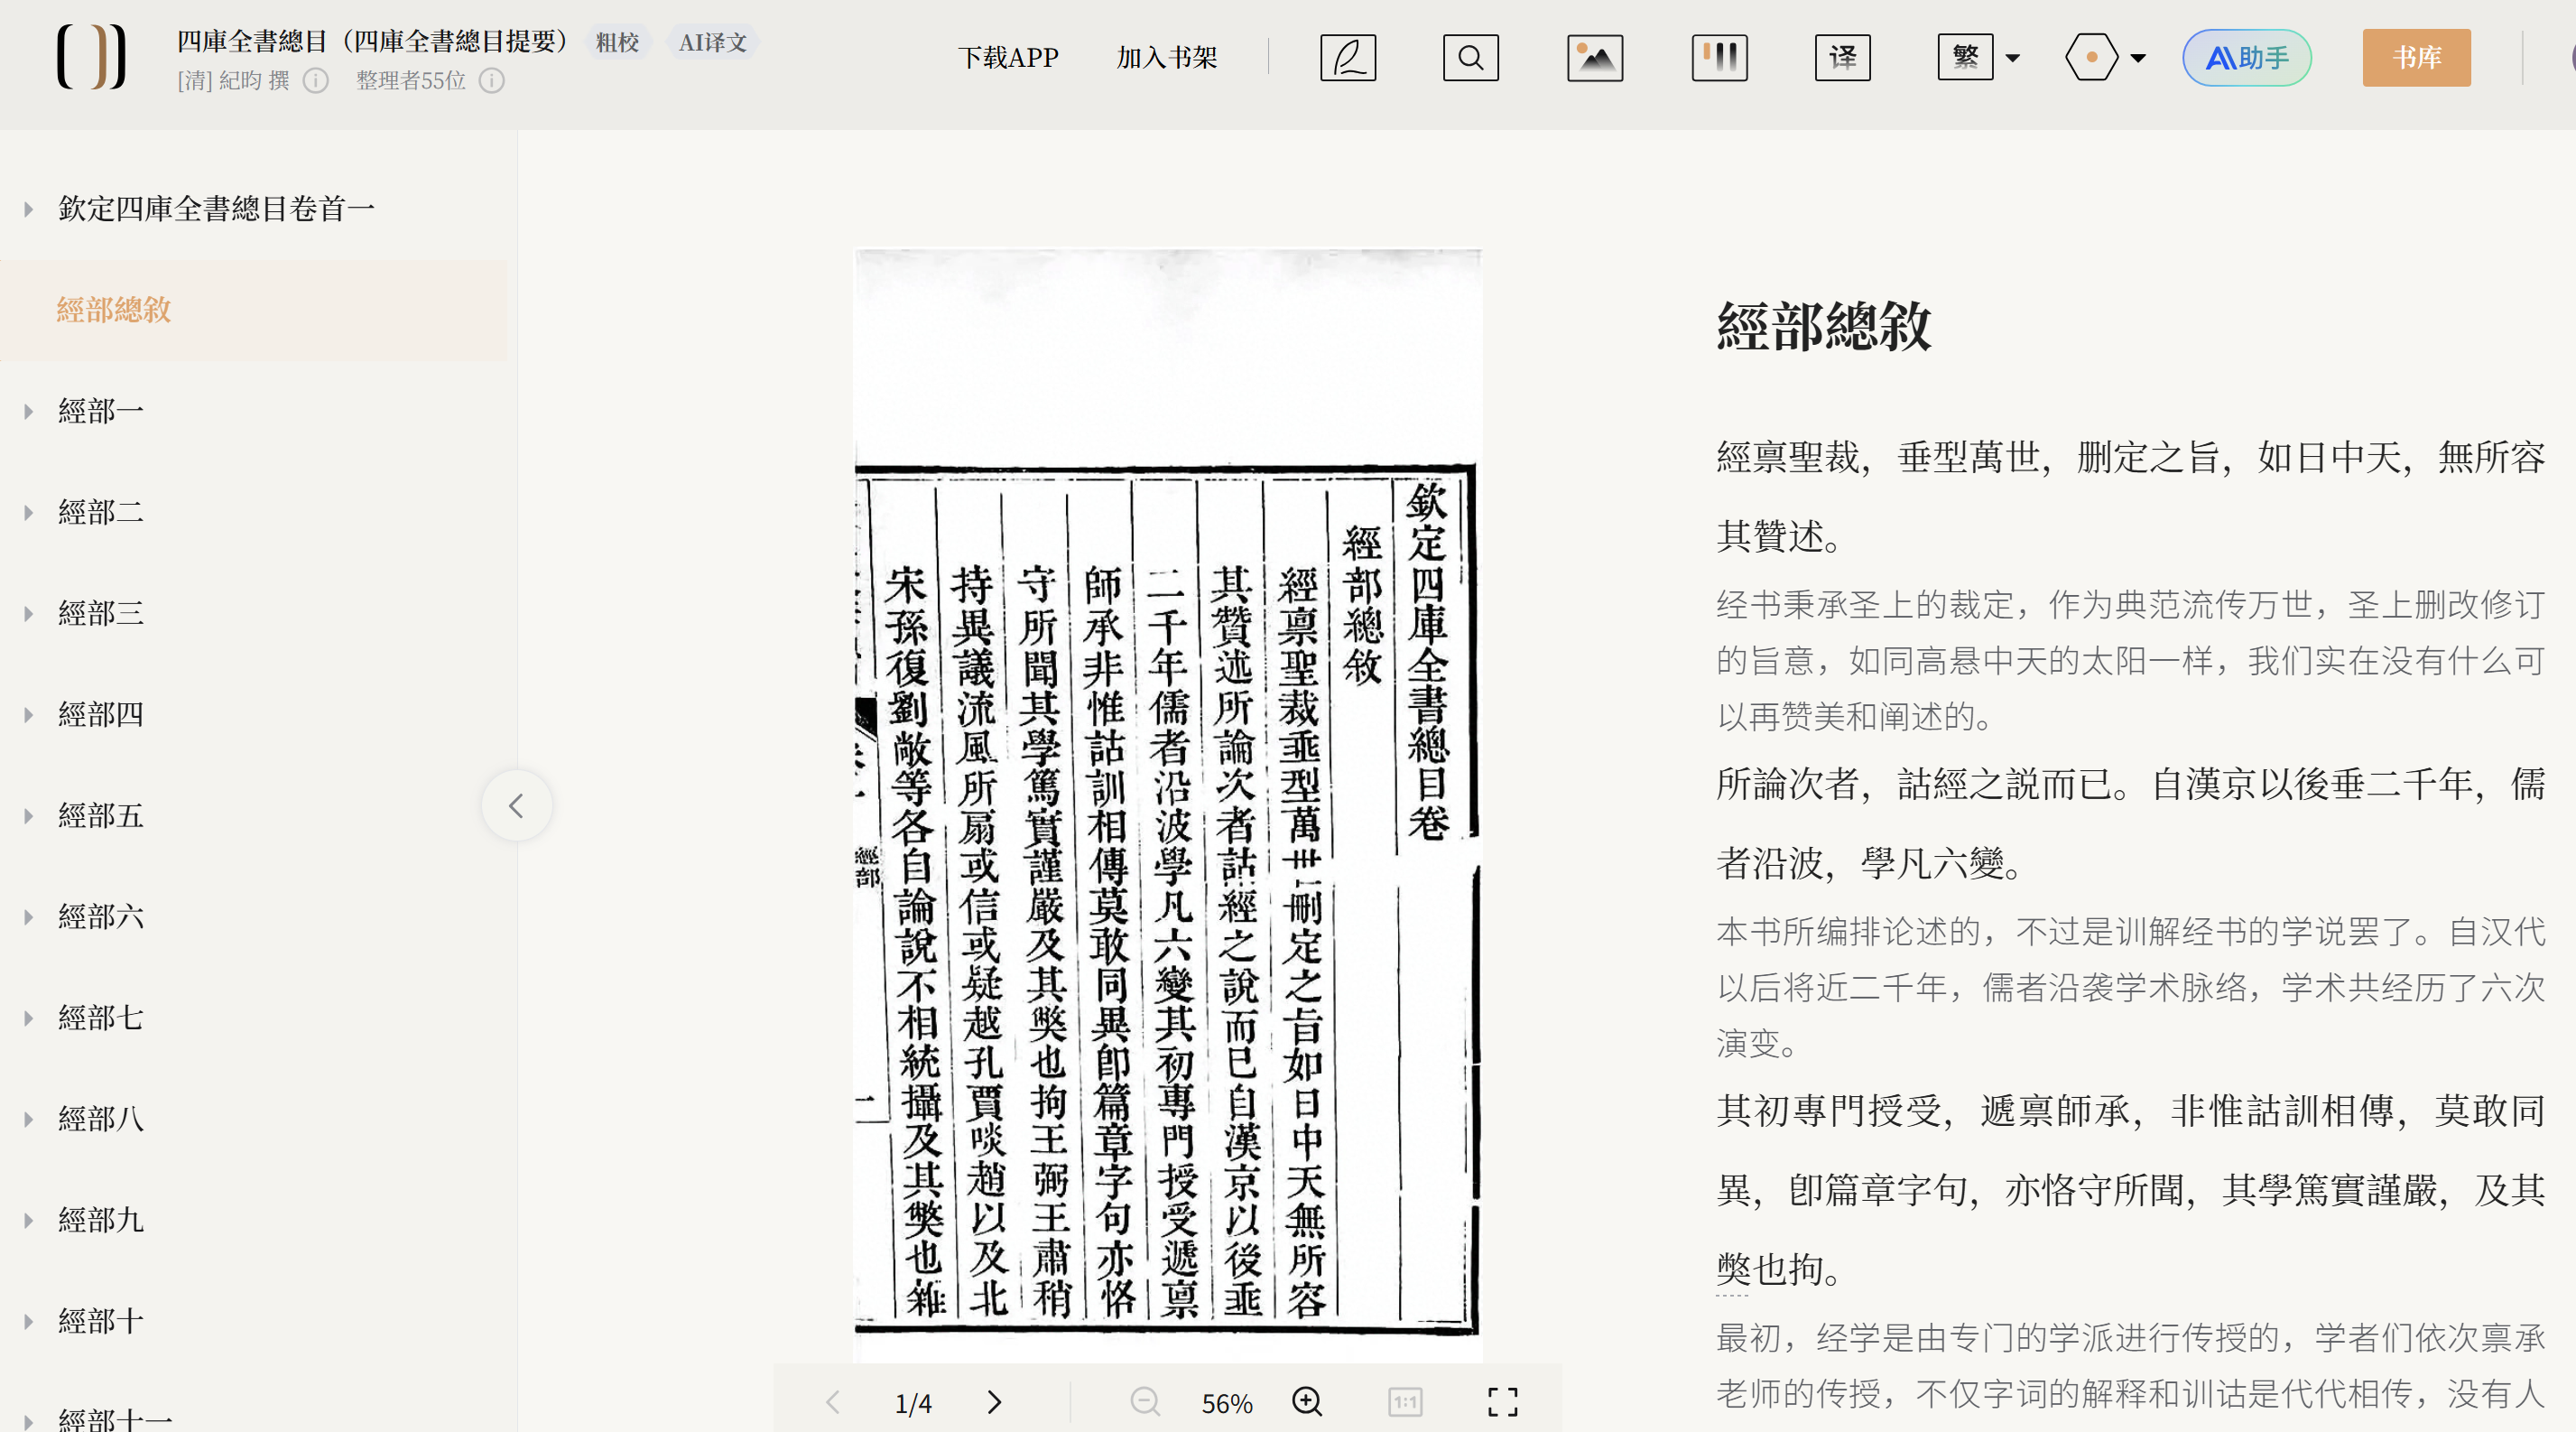Select the annotation pen tool
Screen dimensions: 2576x1432
pos(1348,57)
